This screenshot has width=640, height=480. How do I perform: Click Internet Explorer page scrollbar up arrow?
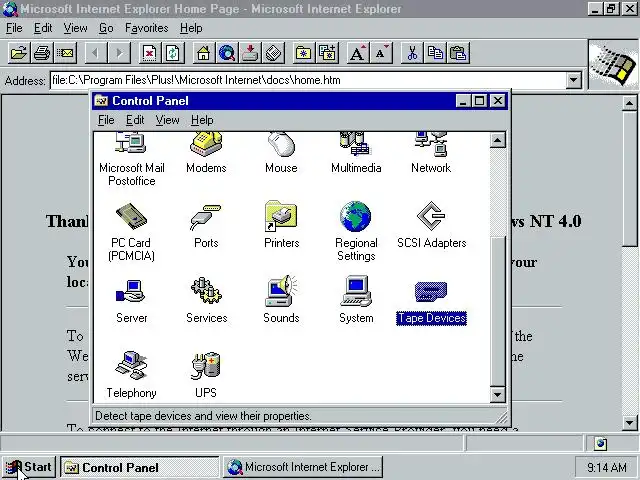click(x=630, y=103)
